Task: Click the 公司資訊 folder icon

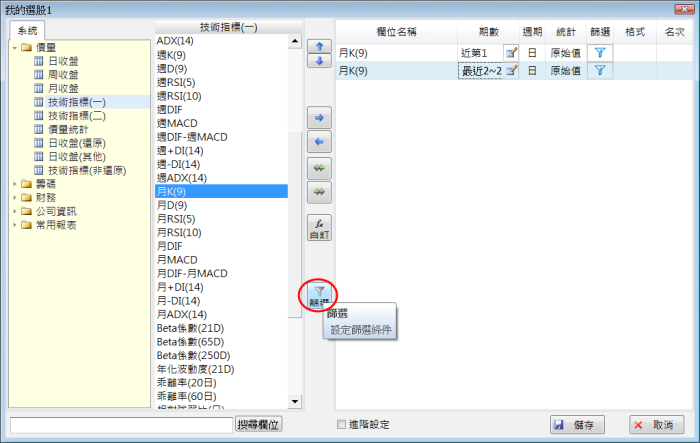Action: [27, 211]
